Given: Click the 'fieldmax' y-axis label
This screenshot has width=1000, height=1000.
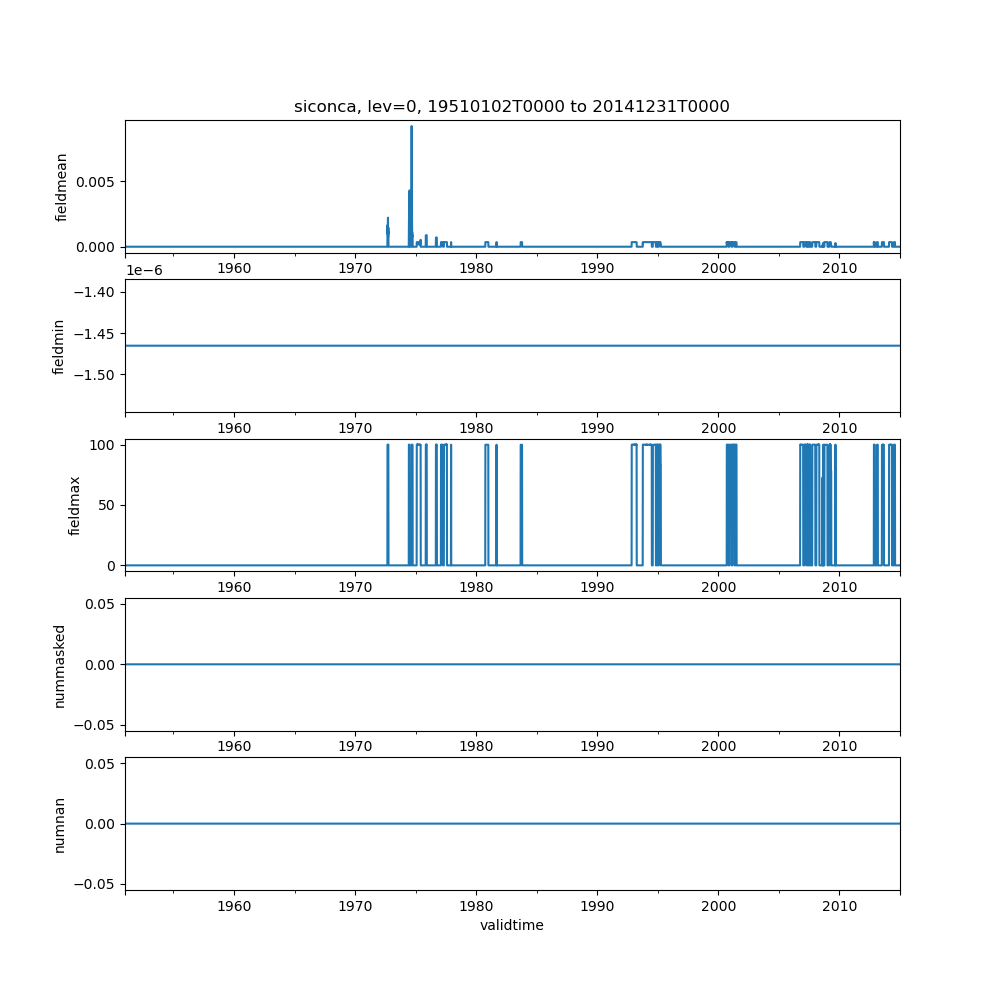Looking at the screenshot, I should point(74,505).
